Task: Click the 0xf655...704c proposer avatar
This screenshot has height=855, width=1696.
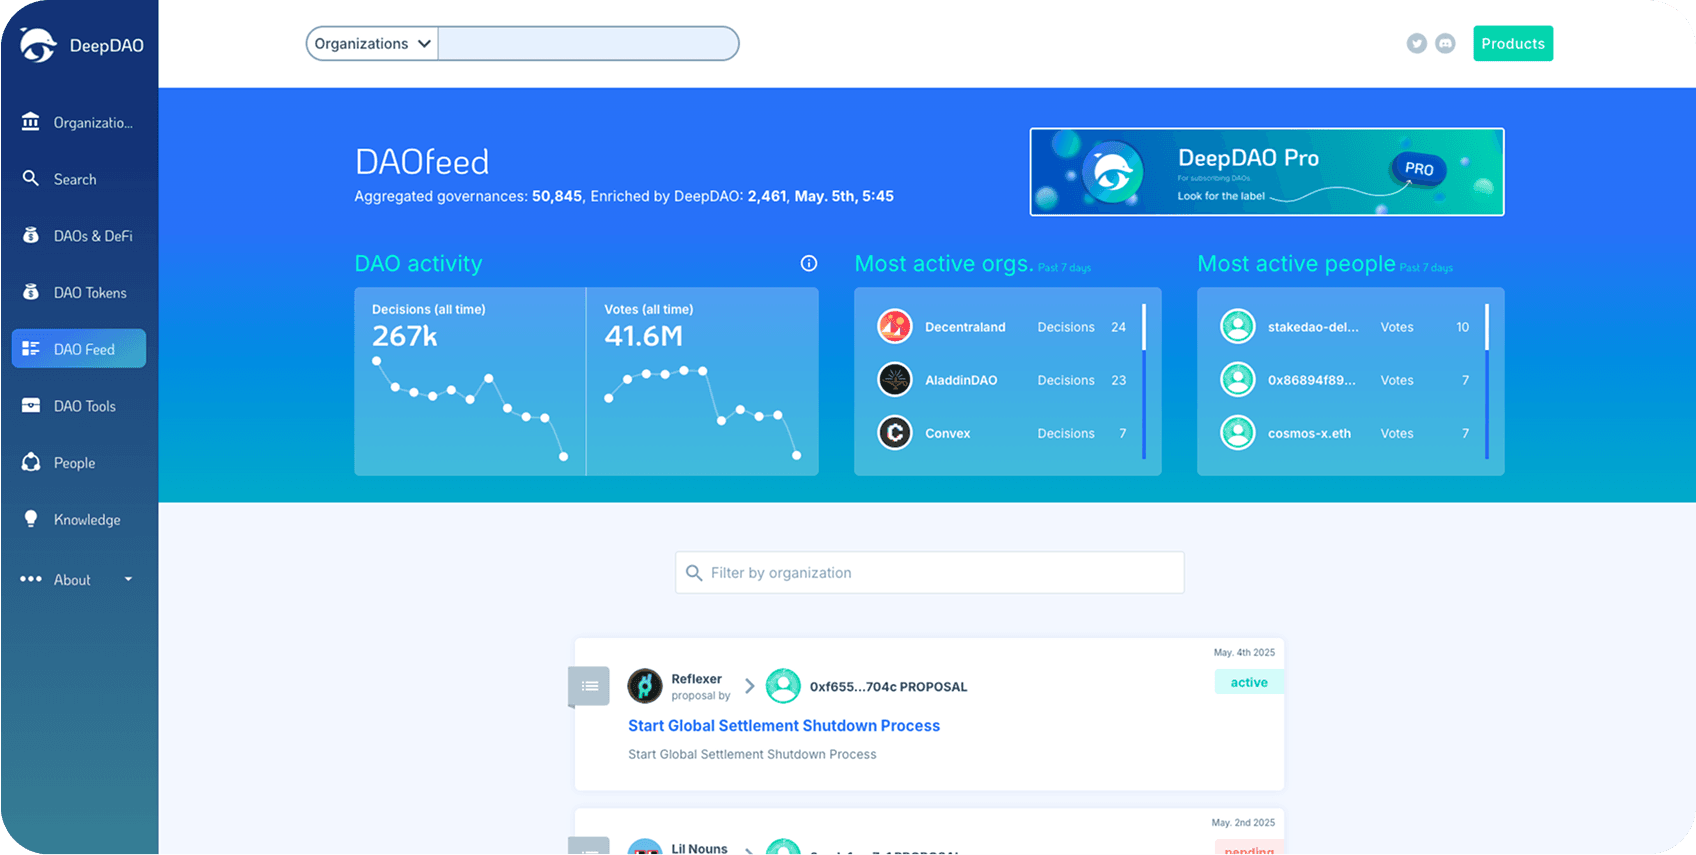Action: 783,686
